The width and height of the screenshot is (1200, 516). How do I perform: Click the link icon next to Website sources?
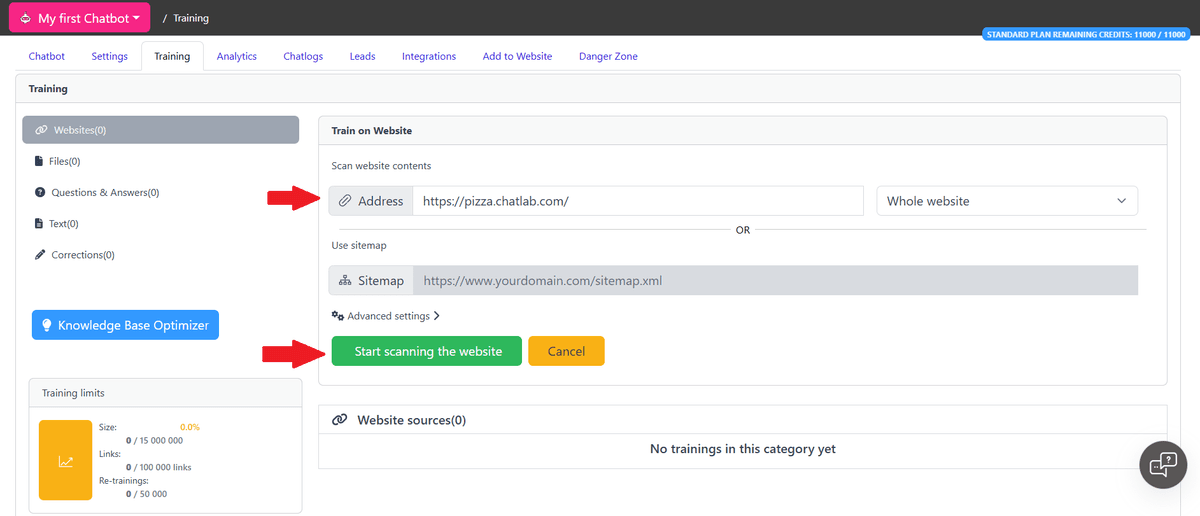[x=340, y=420]
